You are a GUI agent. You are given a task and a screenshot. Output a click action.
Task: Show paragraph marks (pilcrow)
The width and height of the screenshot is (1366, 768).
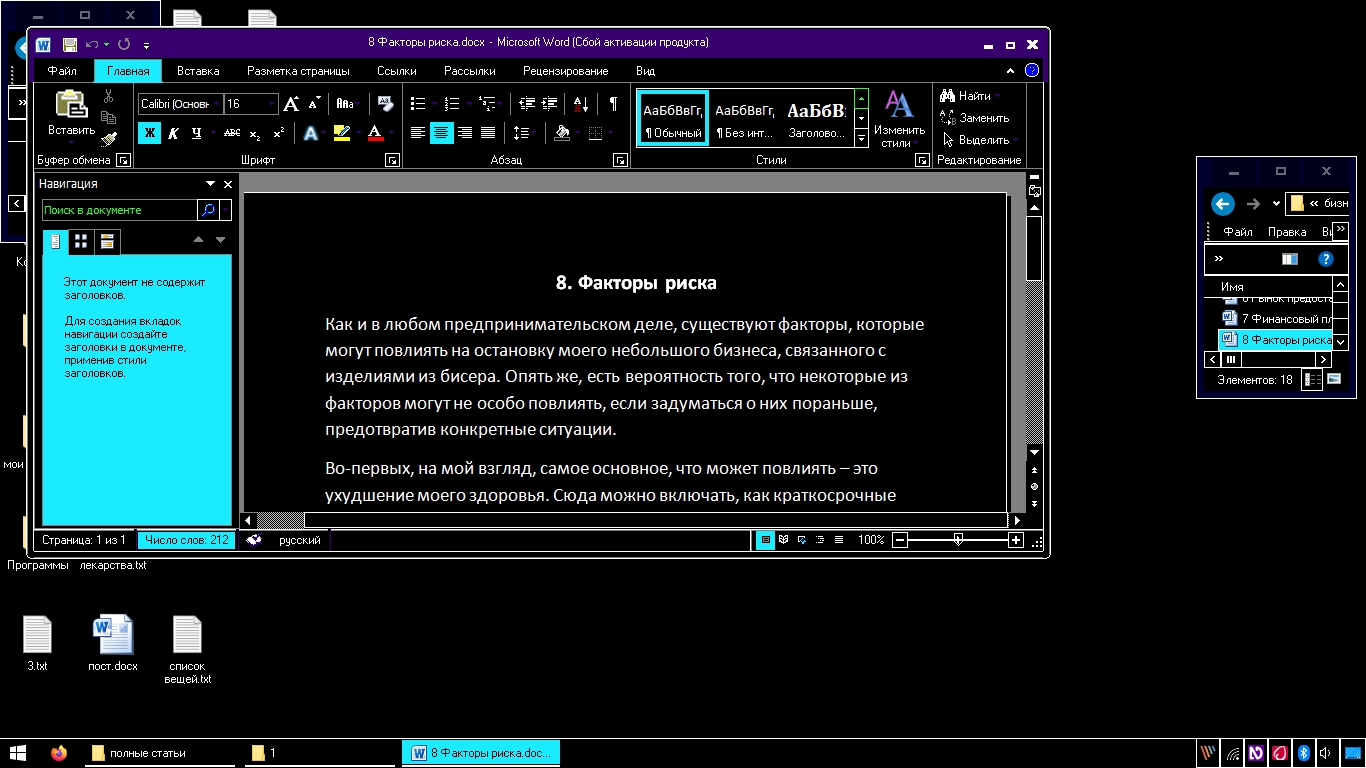coord(612,104)
